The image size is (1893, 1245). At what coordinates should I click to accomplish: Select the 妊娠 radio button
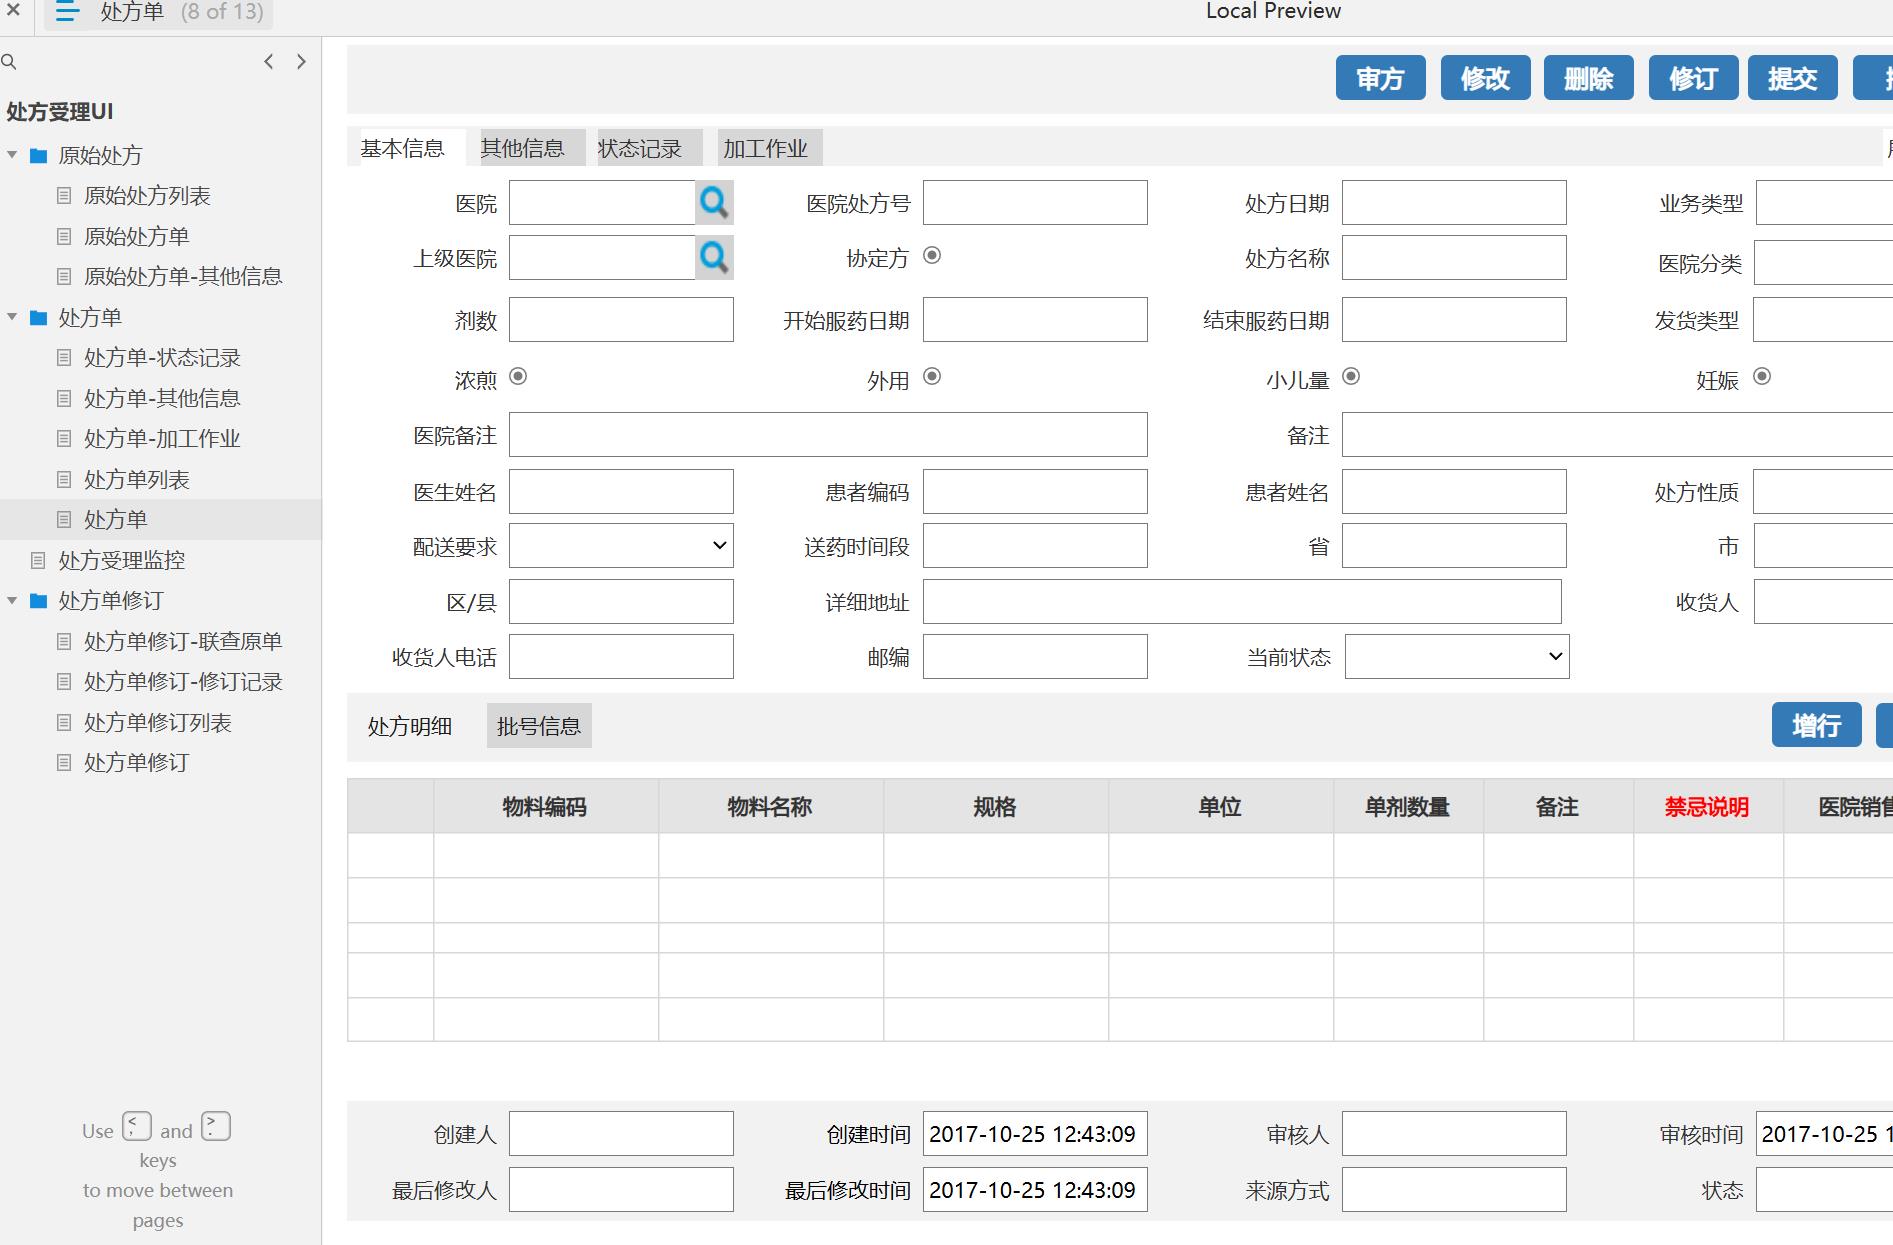pyautogui.click(x=1762, y=376)
